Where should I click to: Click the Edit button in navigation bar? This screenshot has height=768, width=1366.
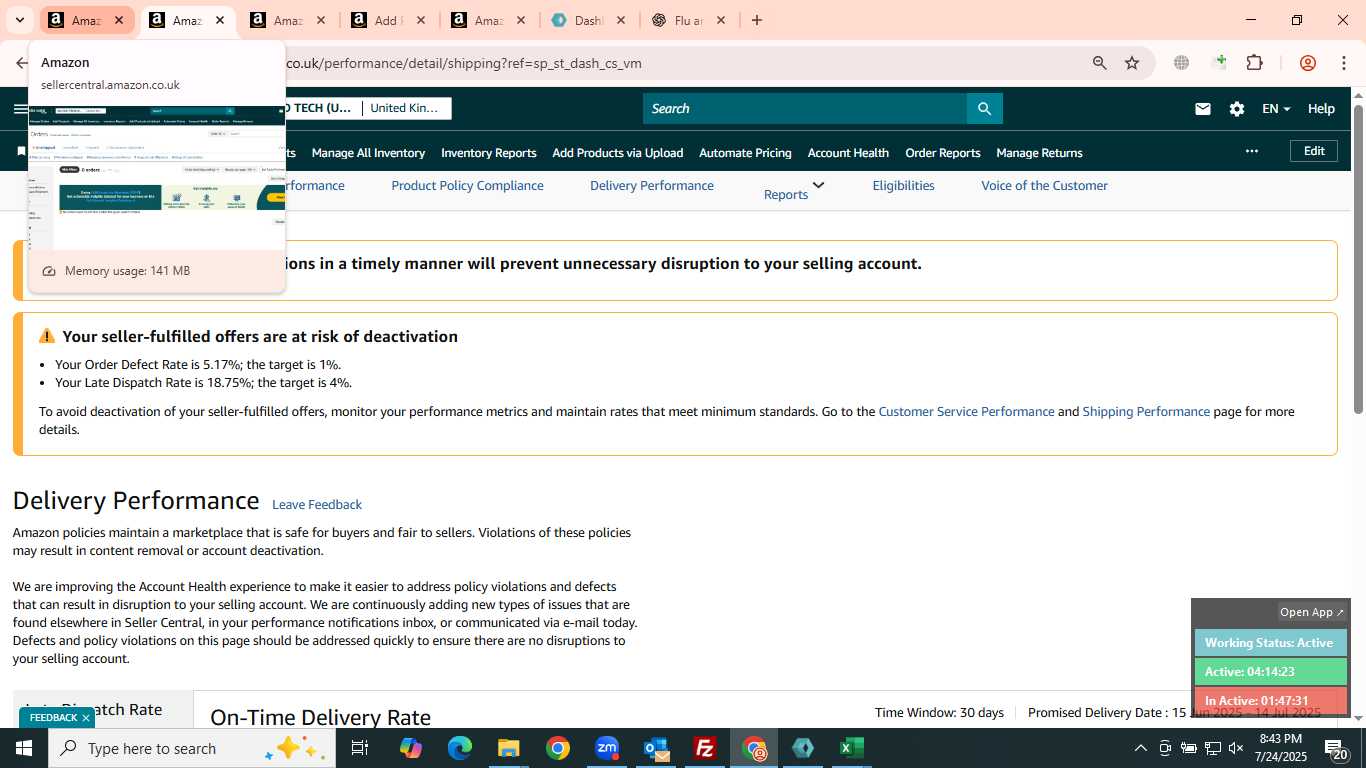coord(1314,151)
